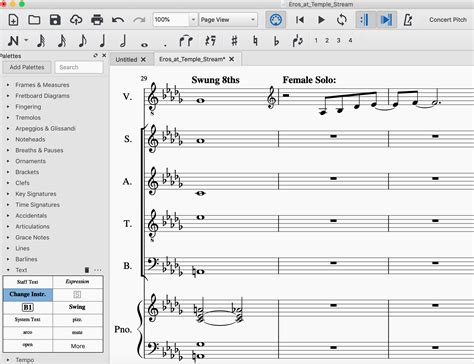
Task: Click the Add Palettes button
Action: [27, 67]
